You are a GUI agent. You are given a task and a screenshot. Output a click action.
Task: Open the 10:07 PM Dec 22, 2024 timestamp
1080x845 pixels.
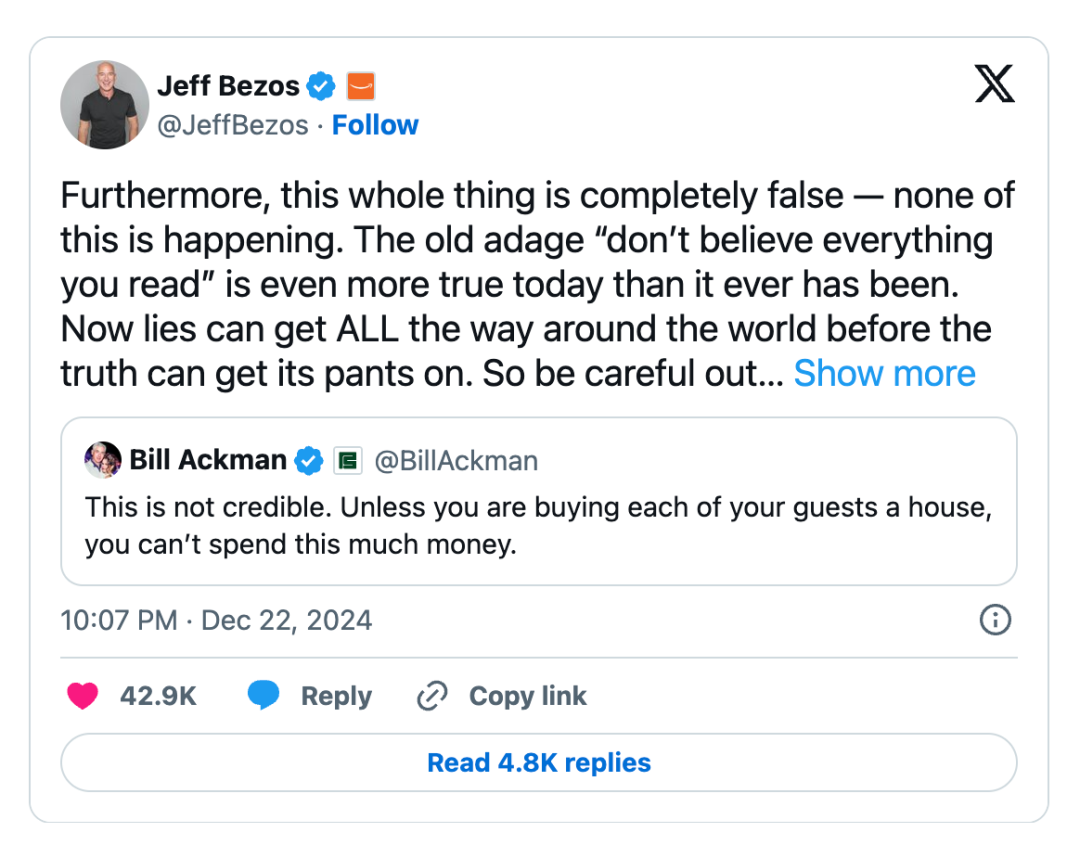pos(216,620)
